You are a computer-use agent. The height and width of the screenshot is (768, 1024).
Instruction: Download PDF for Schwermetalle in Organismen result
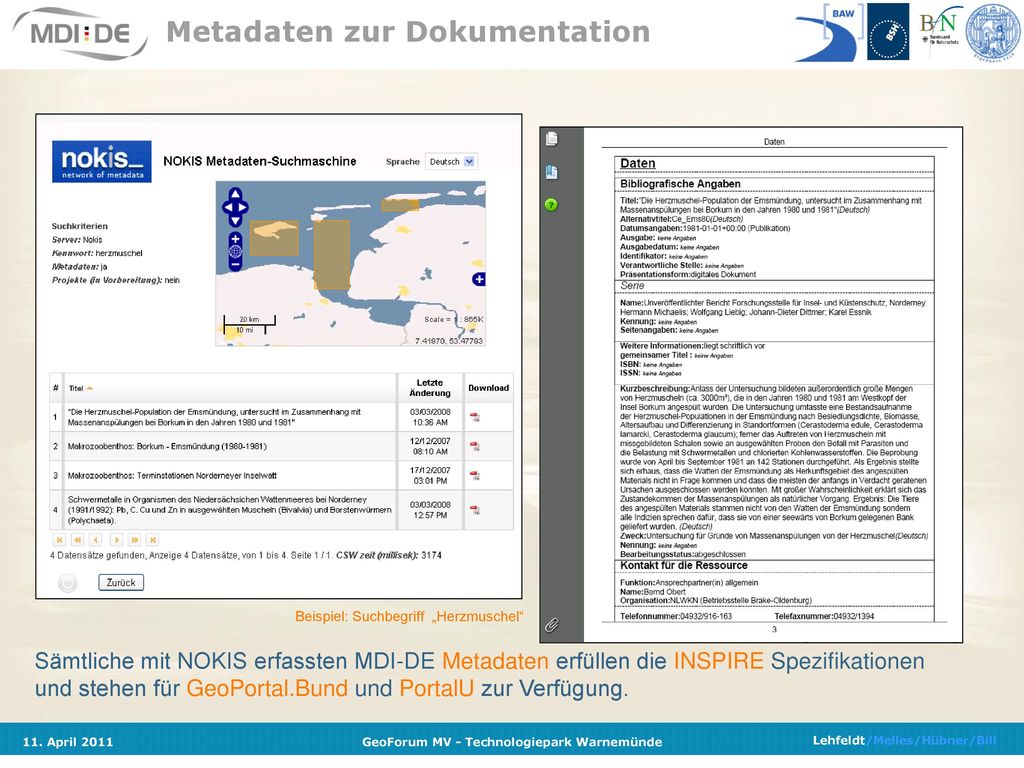click(475, 509)
